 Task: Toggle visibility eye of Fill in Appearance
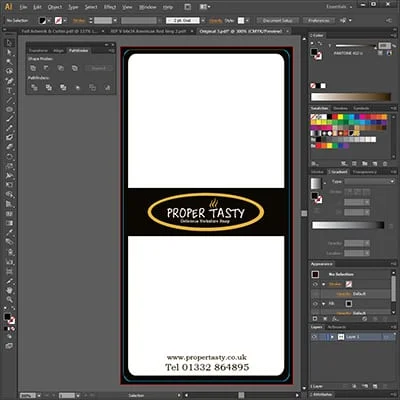pyautogui.click(x=315, y=304)
